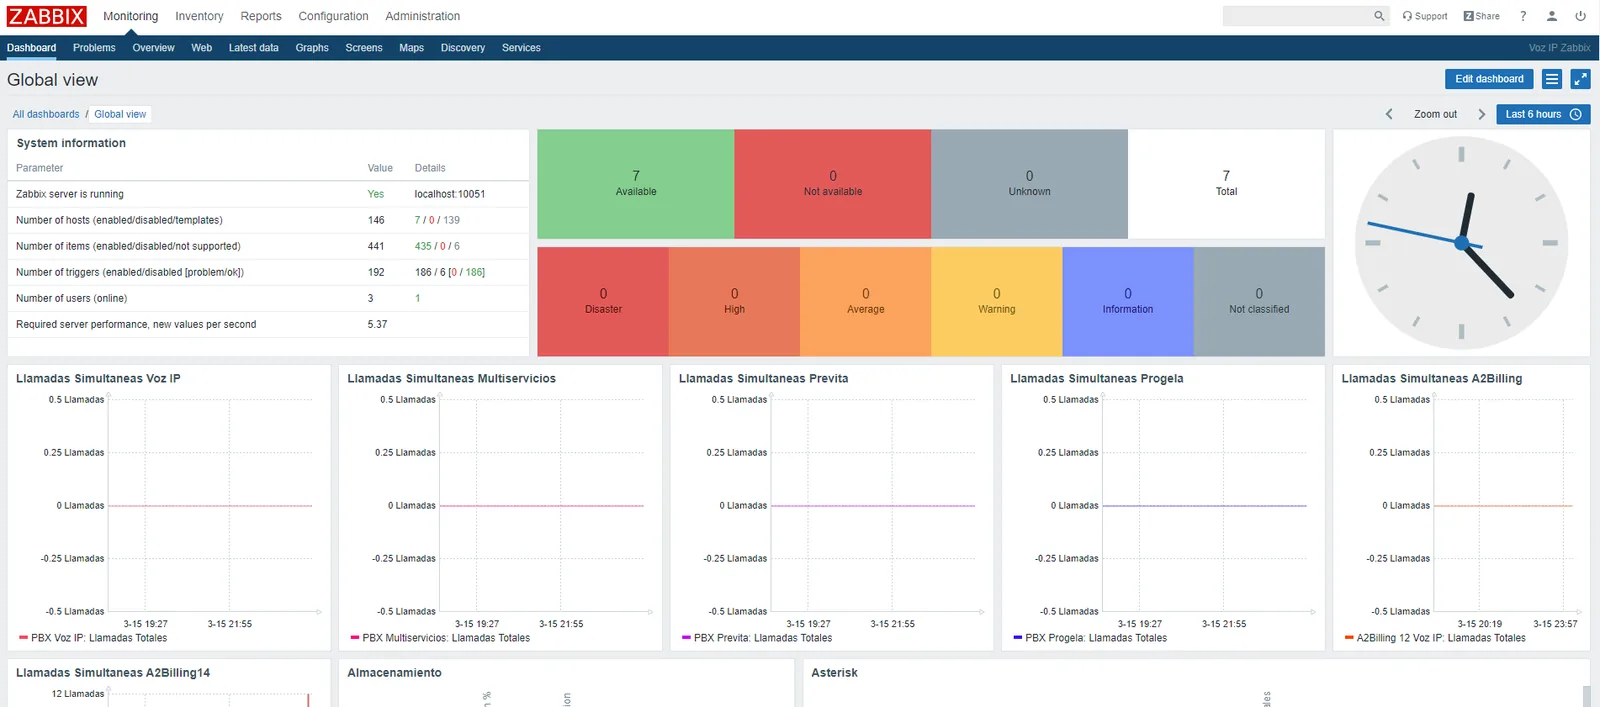
Task: Open Configuration menu
Action: (x=333, y=16)
